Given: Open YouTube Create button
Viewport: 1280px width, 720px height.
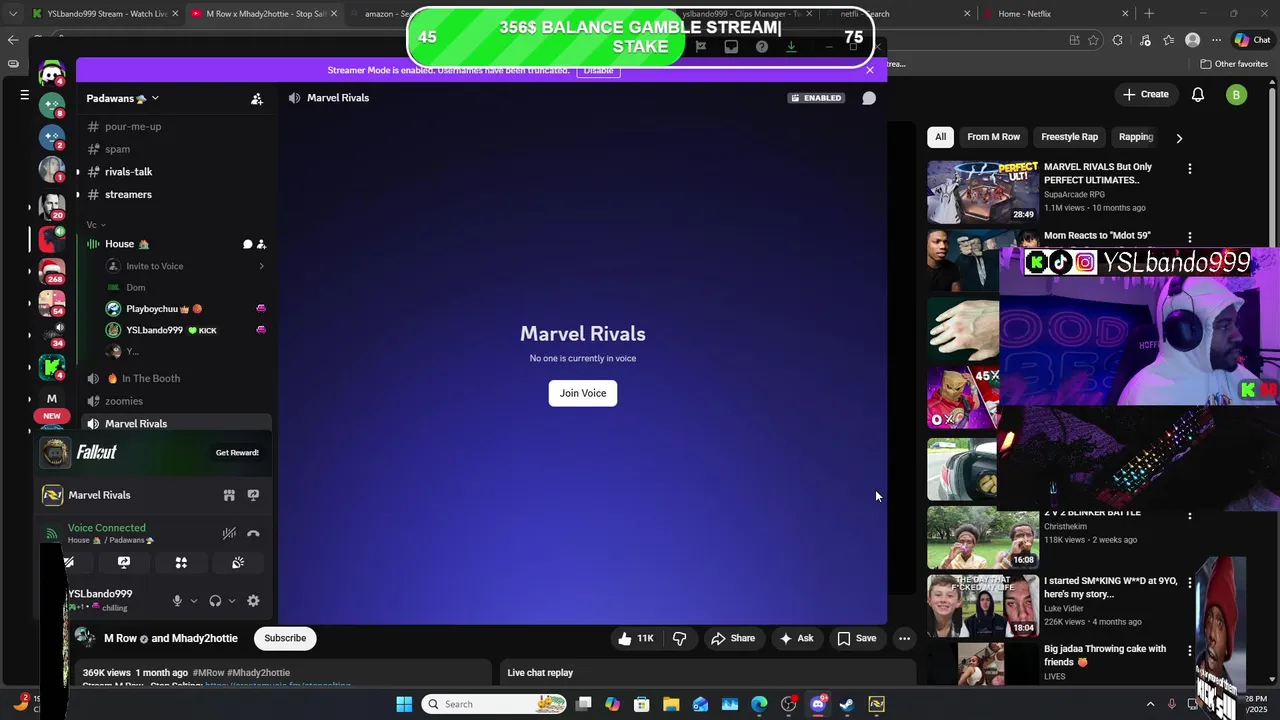Looking at the screenshot, I should click(x=1146, y=94).
